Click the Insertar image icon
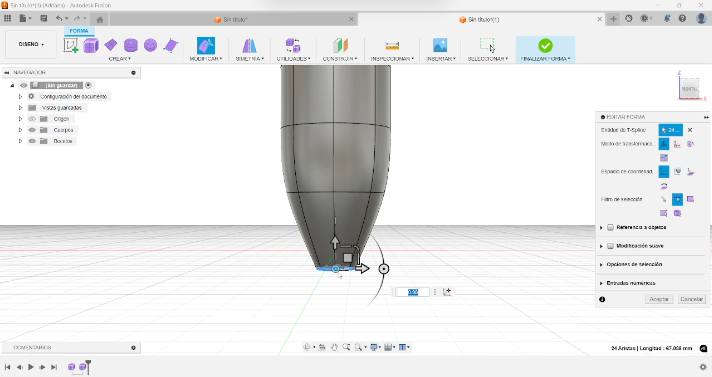This screenshot has width=712, height=377. [x=440, y=45]
